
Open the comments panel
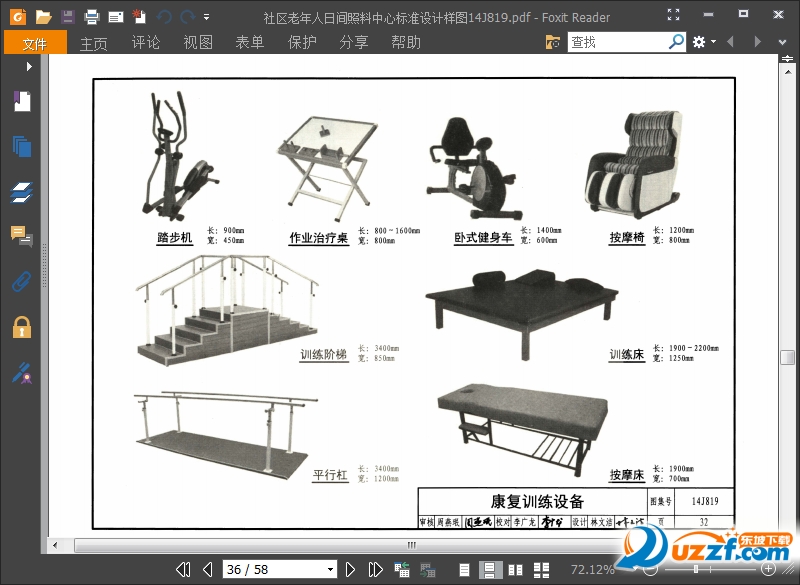click(x=22, y=237)
